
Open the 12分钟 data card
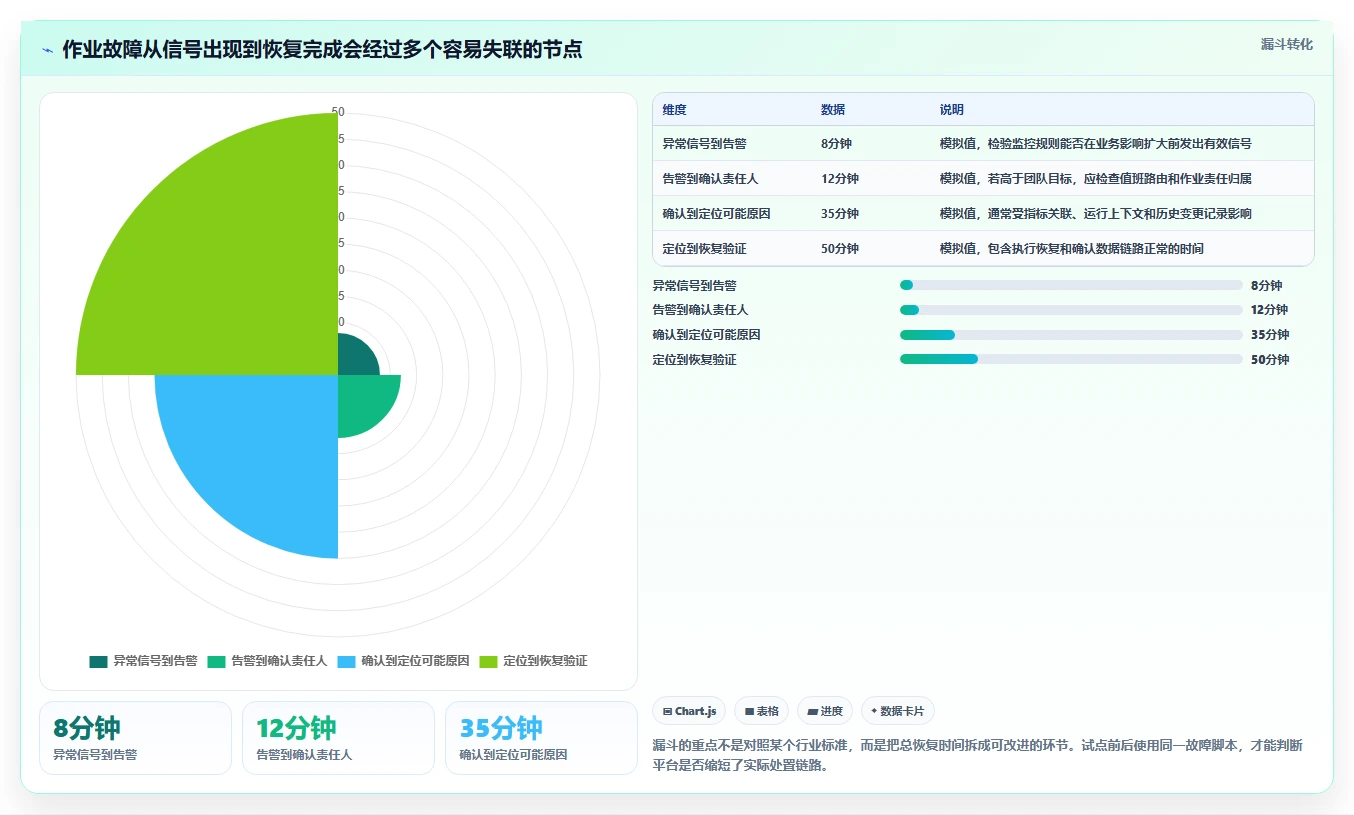338,738
